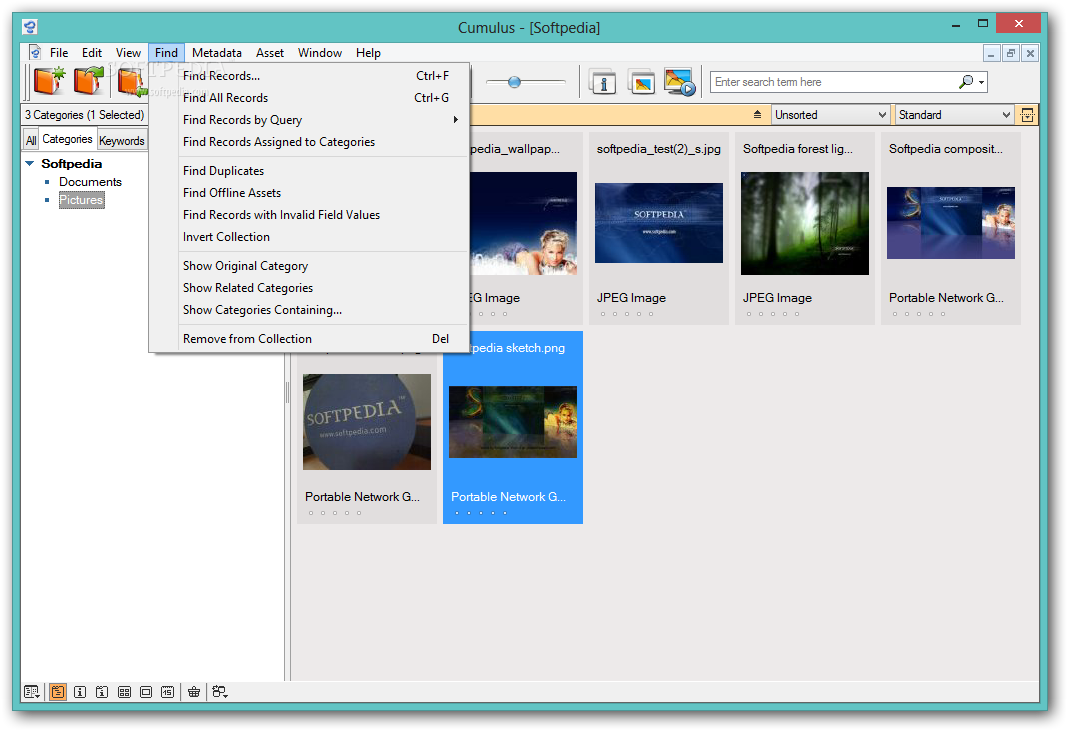The width and height of the screenshot is (1068, 731).
Task: Collapse the Softpedia category tree
Action: [x=29, y=164]
